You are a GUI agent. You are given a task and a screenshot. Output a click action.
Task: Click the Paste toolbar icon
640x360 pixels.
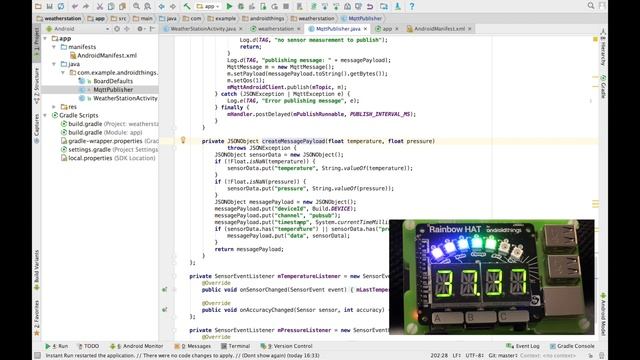tap(122, 6)
